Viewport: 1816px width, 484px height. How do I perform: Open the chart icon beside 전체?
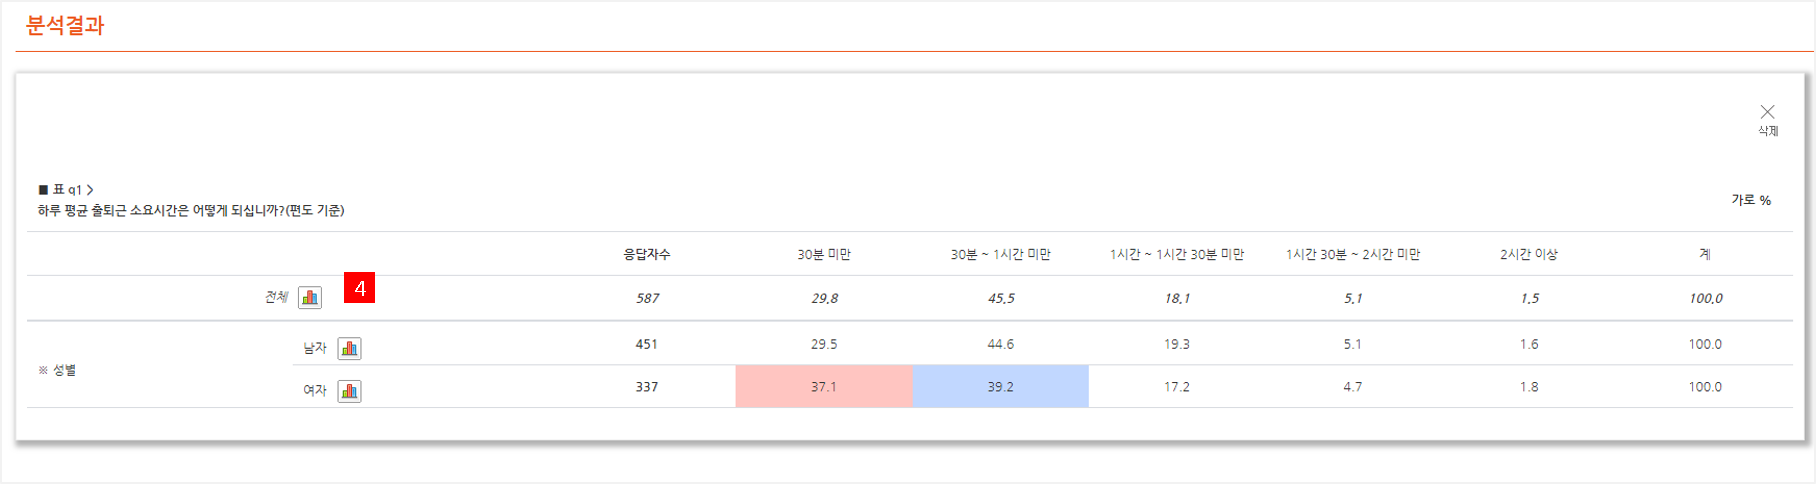(310, 297)
